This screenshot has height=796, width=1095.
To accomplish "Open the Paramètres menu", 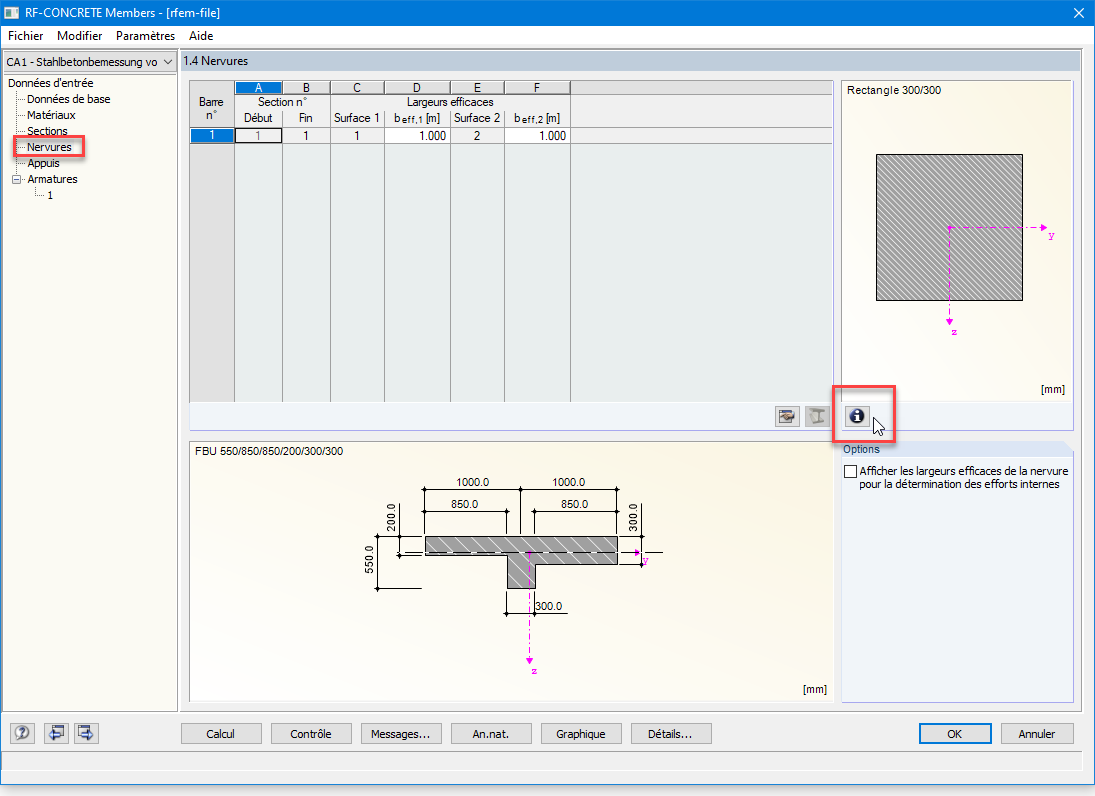I will click(145, 36).
